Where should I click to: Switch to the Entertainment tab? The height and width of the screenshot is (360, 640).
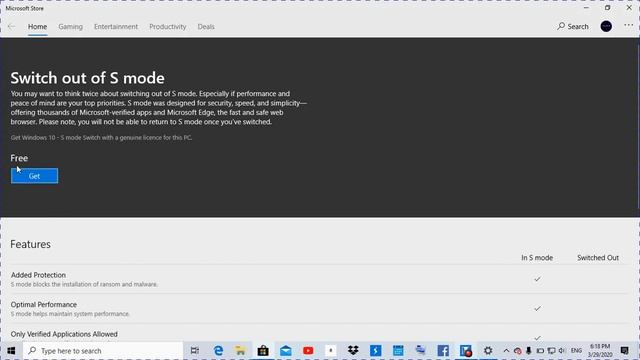click(x=116, y=27)
